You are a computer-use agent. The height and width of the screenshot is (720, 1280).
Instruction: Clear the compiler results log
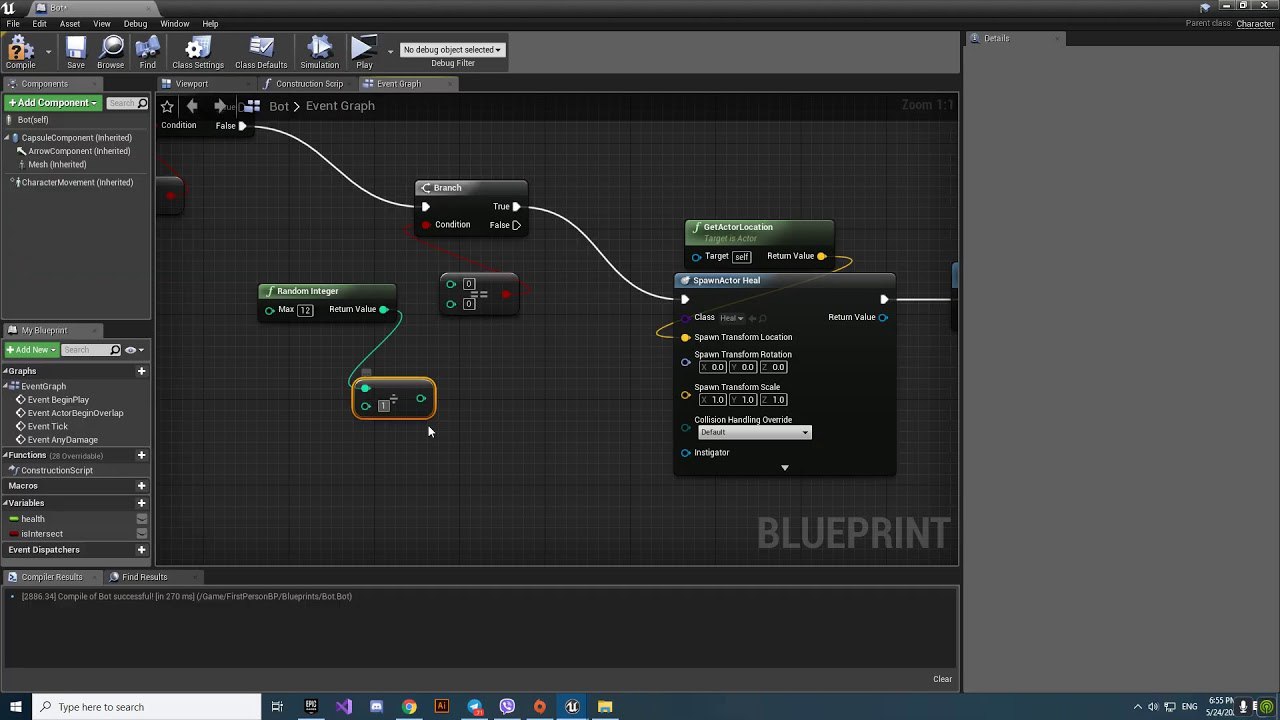943,679
